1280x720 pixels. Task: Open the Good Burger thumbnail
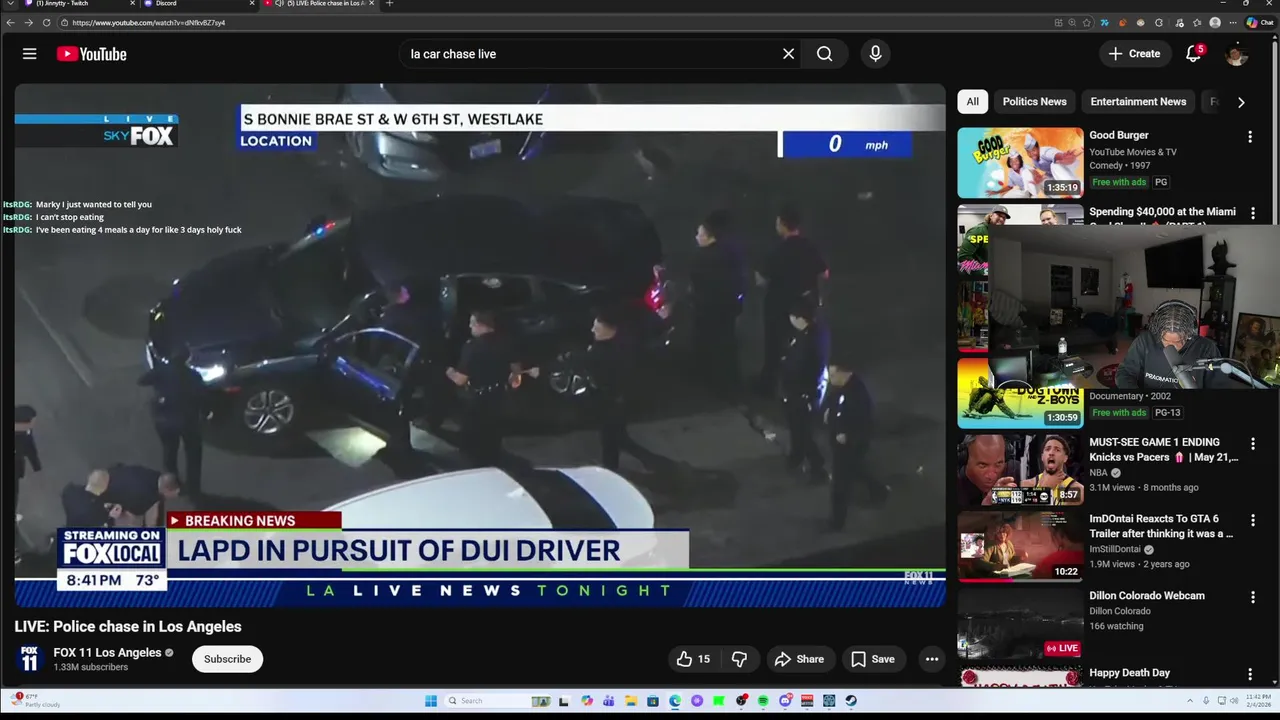[x=1020, y=163]
